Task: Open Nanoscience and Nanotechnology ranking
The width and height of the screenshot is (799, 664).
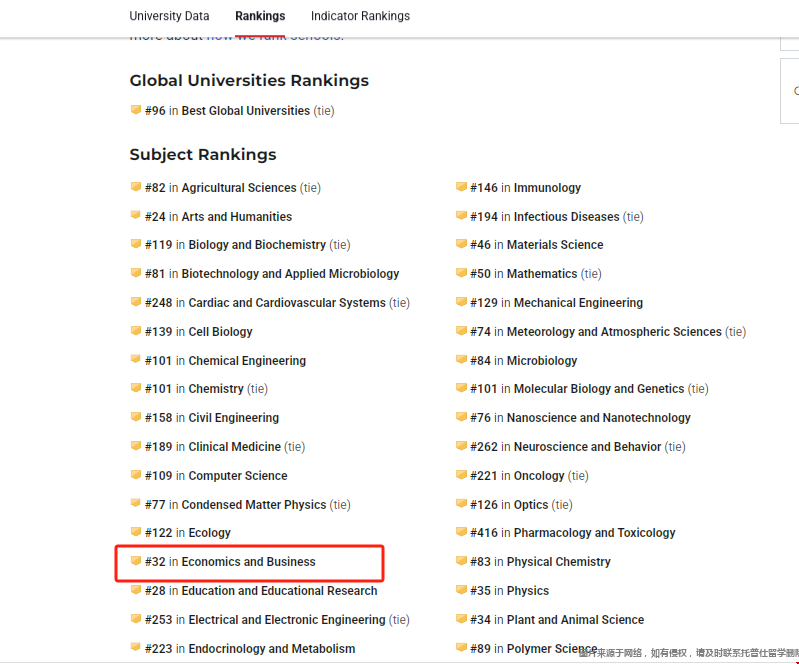Action: (x=599, y=418)
